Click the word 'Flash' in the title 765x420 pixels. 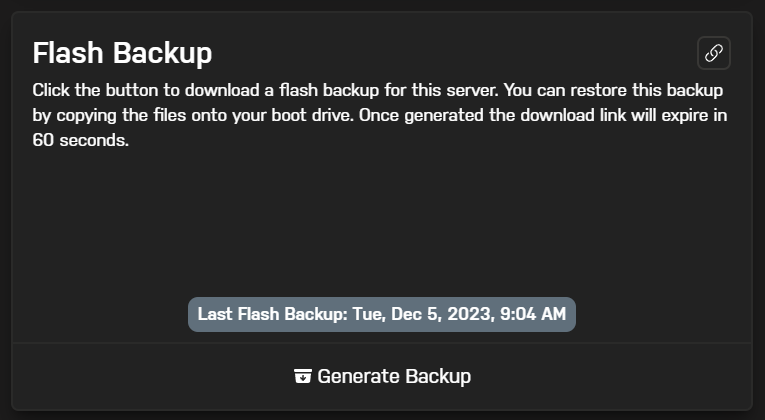68,53
